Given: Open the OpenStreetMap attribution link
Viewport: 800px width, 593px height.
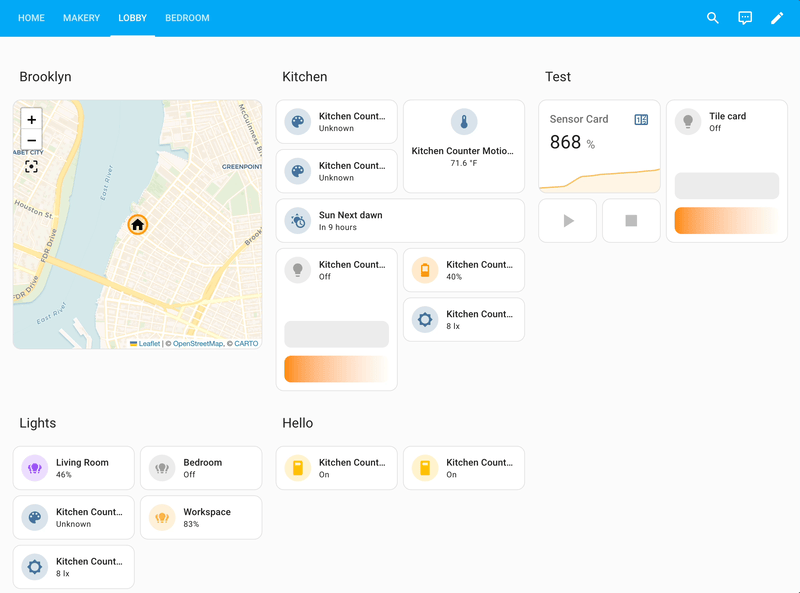Looking at the screenshot, I should tap(200, 343).
